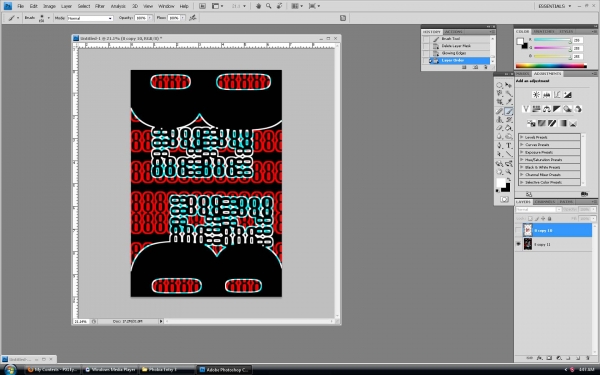Toggle Quick Mask mode button in toolbox

[x=504, y=199]
